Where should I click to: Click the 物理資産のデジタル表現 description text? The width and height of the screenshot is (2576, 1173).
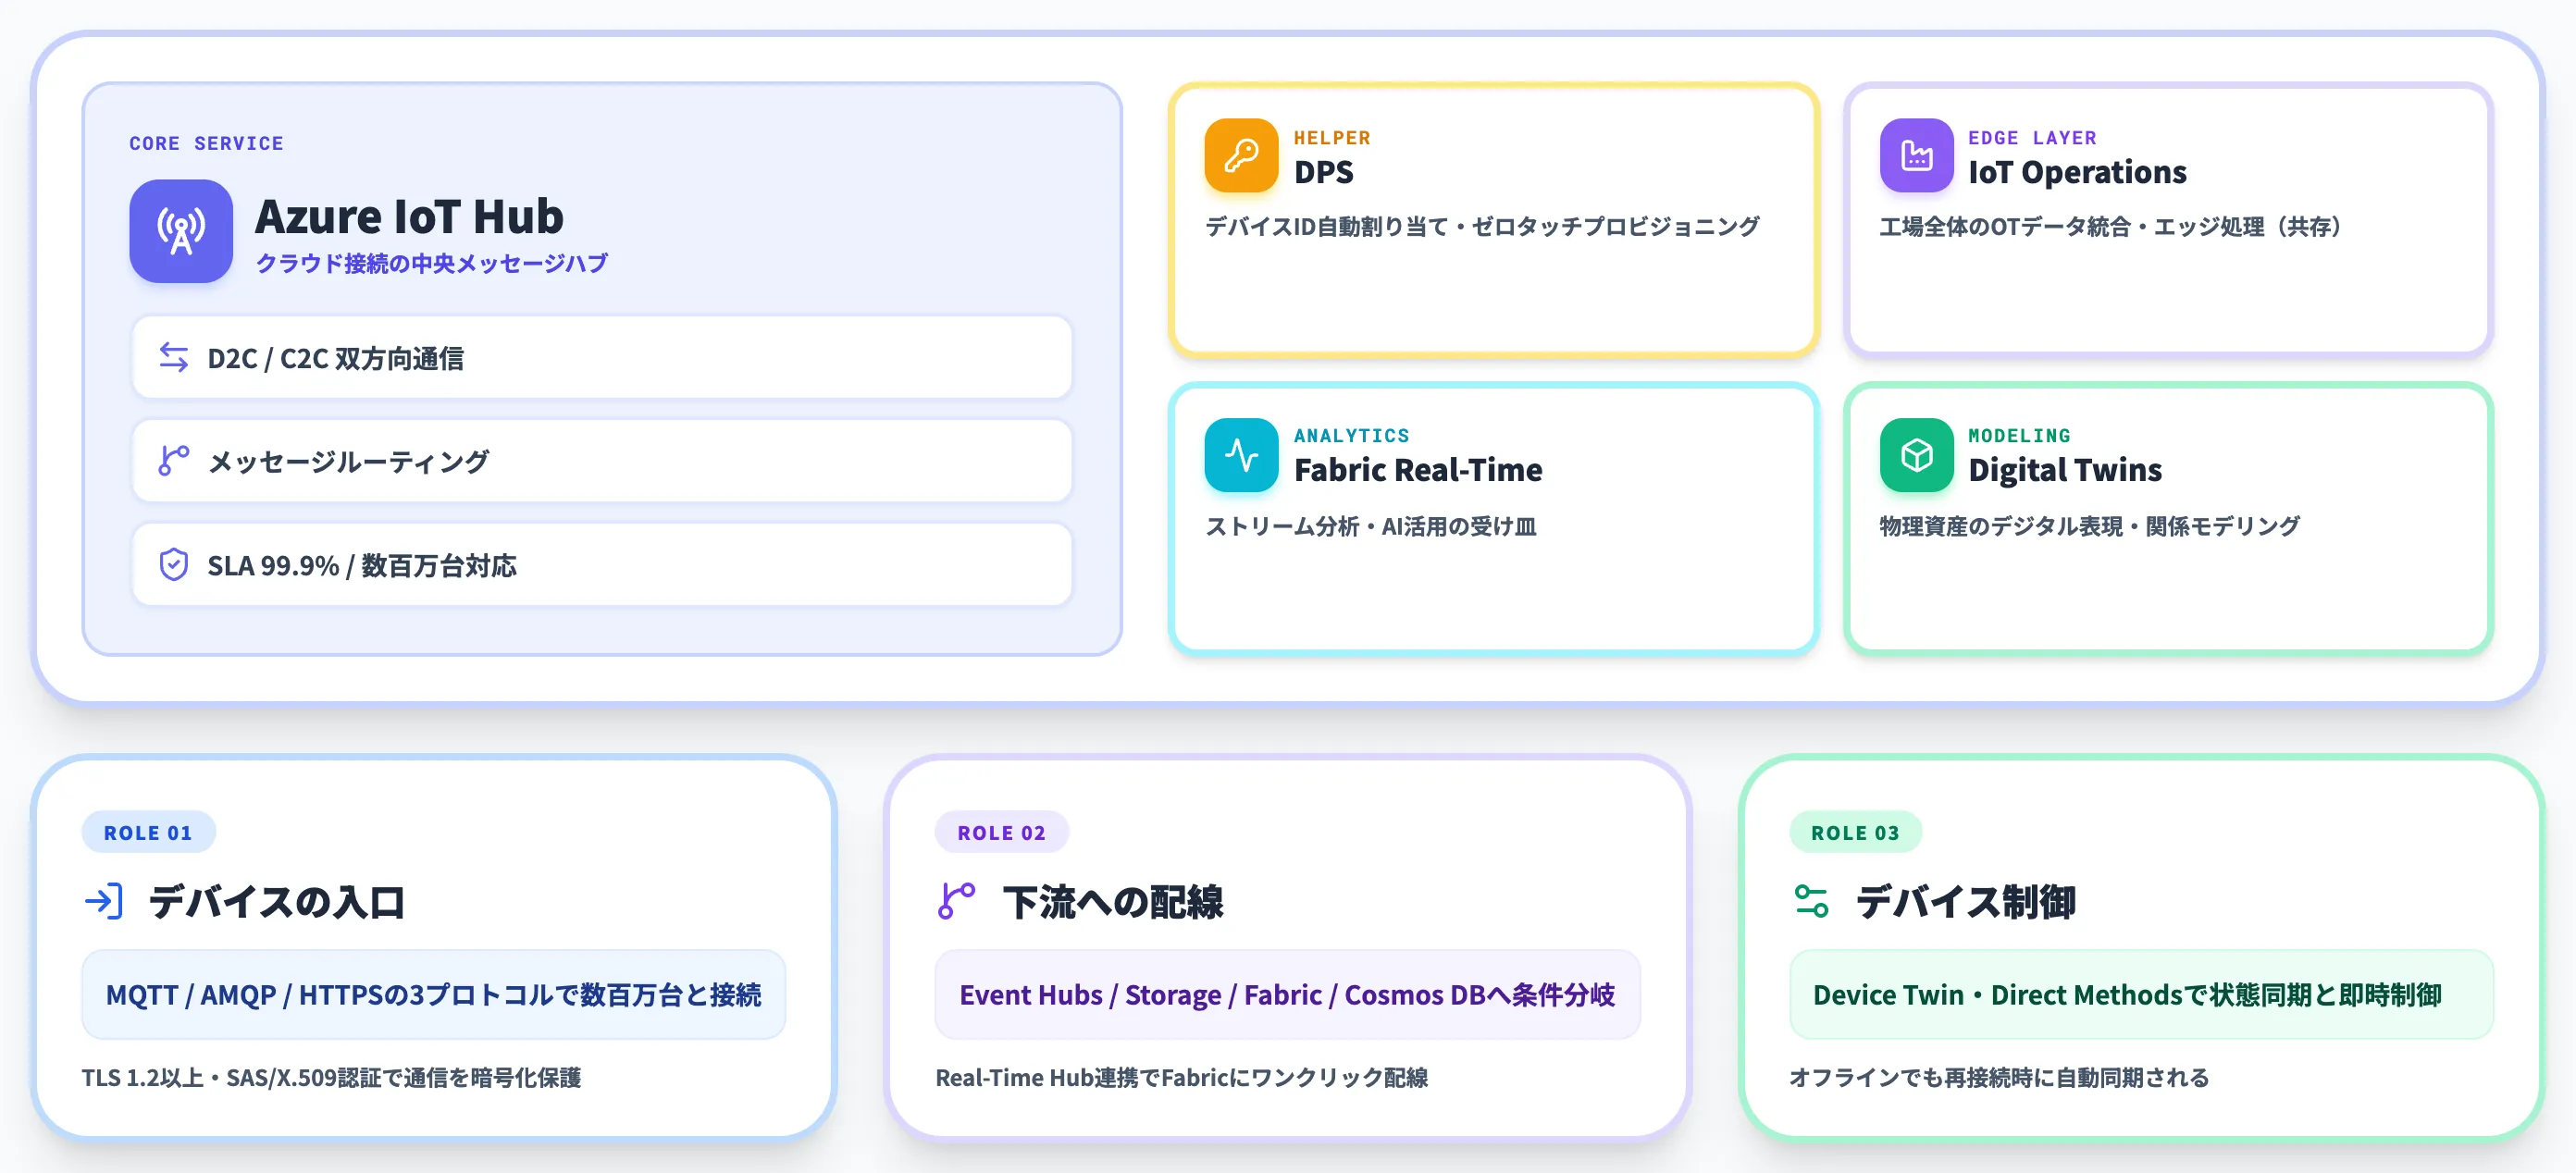coord(2089,526)
